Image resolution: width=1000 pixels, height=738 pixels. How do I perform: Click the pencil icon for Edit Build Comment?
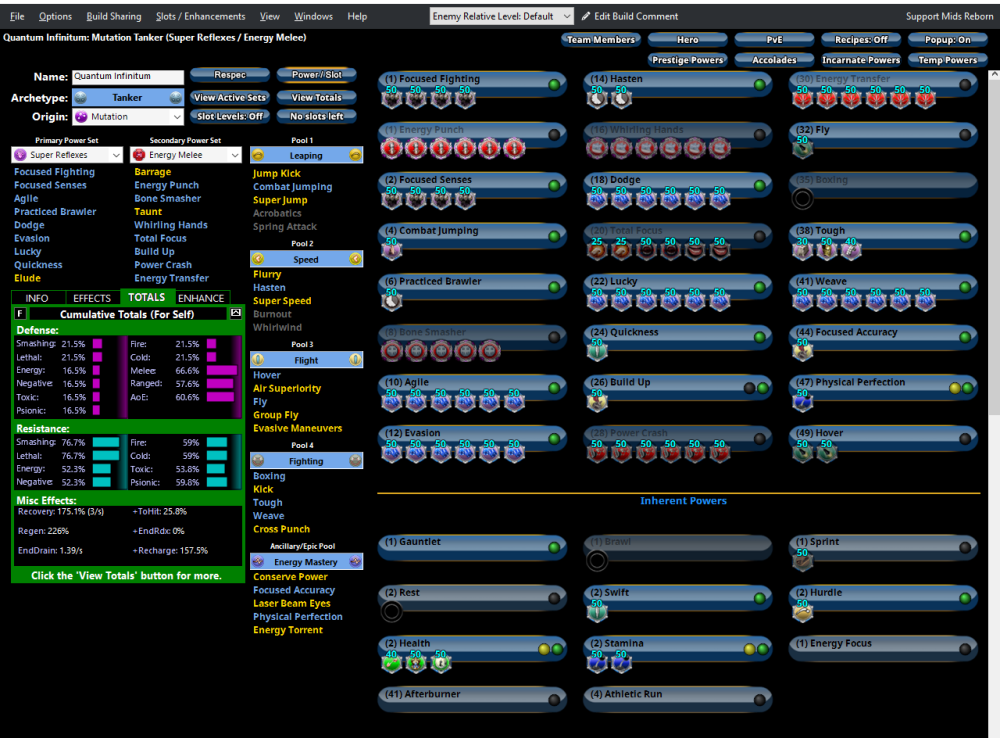pos(586,16)
